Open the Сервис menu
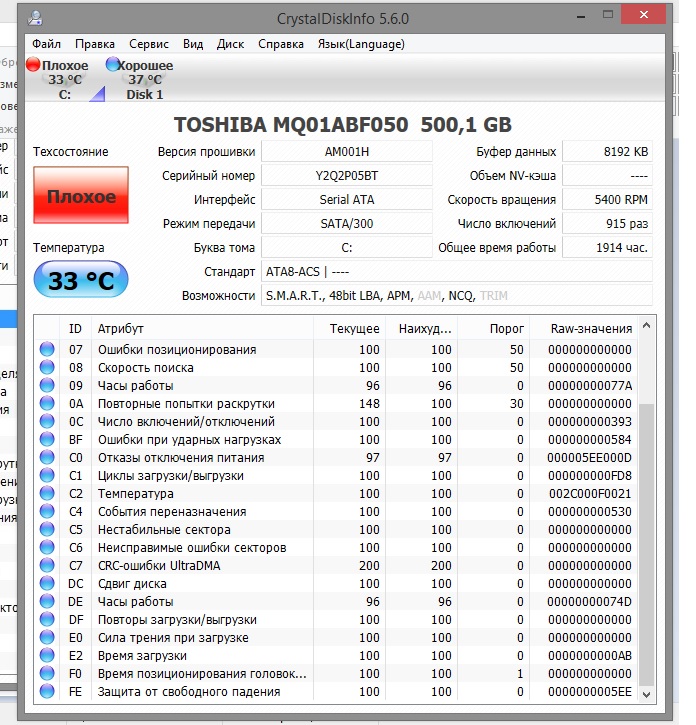The image size is (696, 725). click(148, 44)
